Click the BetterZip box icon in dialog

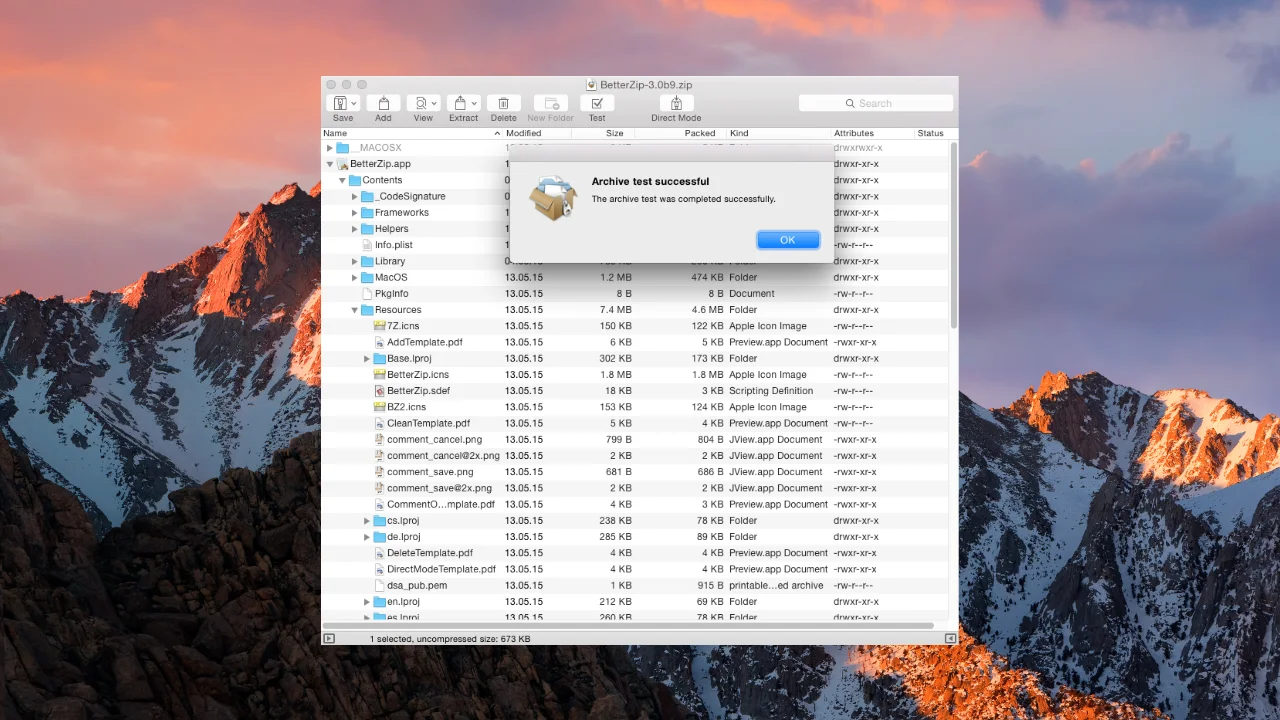coord(553,198)
